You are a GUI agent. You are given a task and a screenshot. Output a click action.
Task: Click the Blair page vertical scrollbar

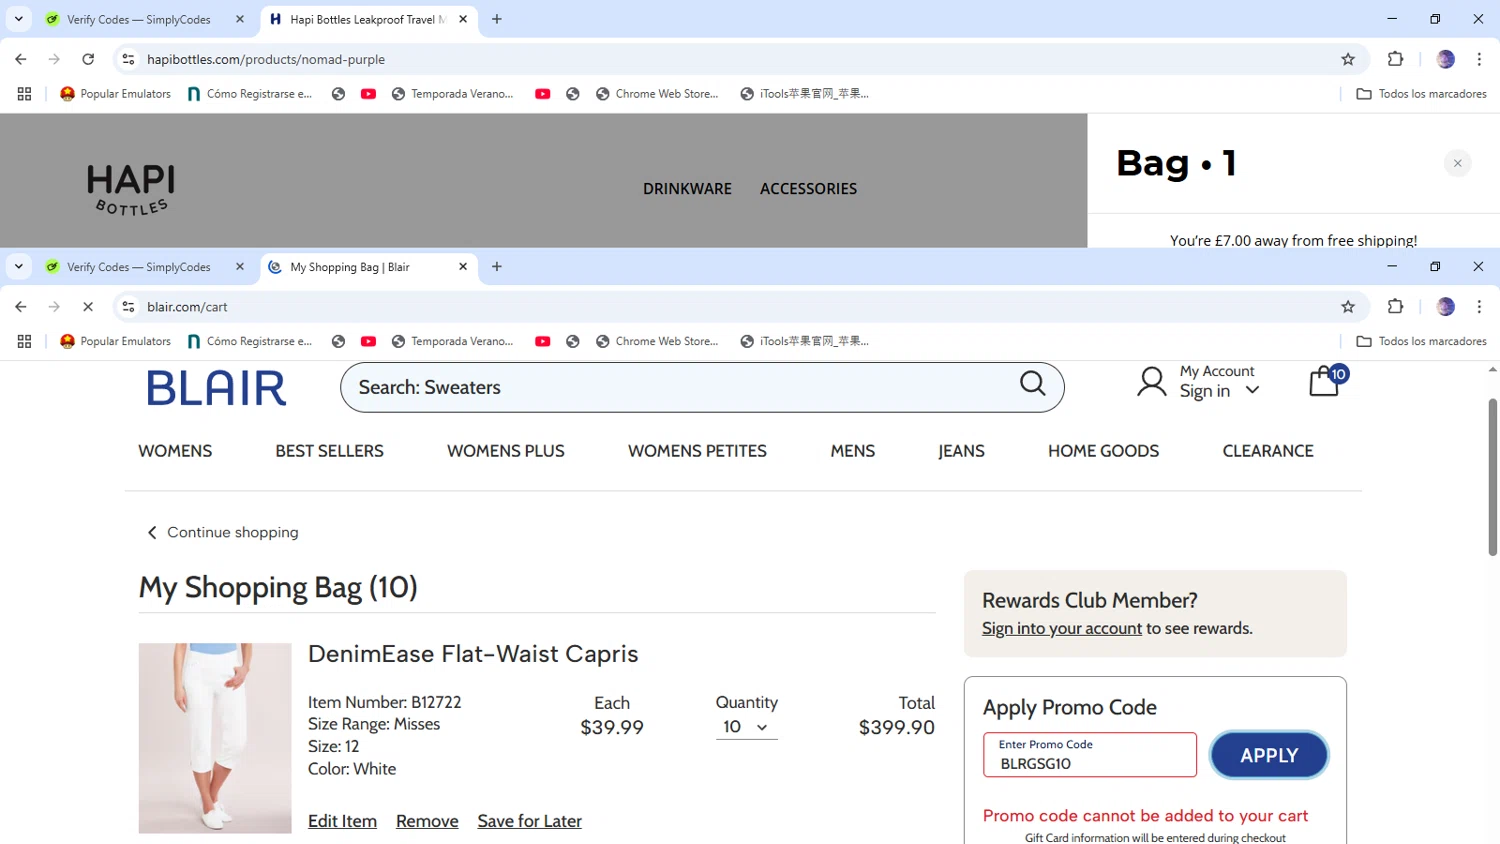(1492, 477)
